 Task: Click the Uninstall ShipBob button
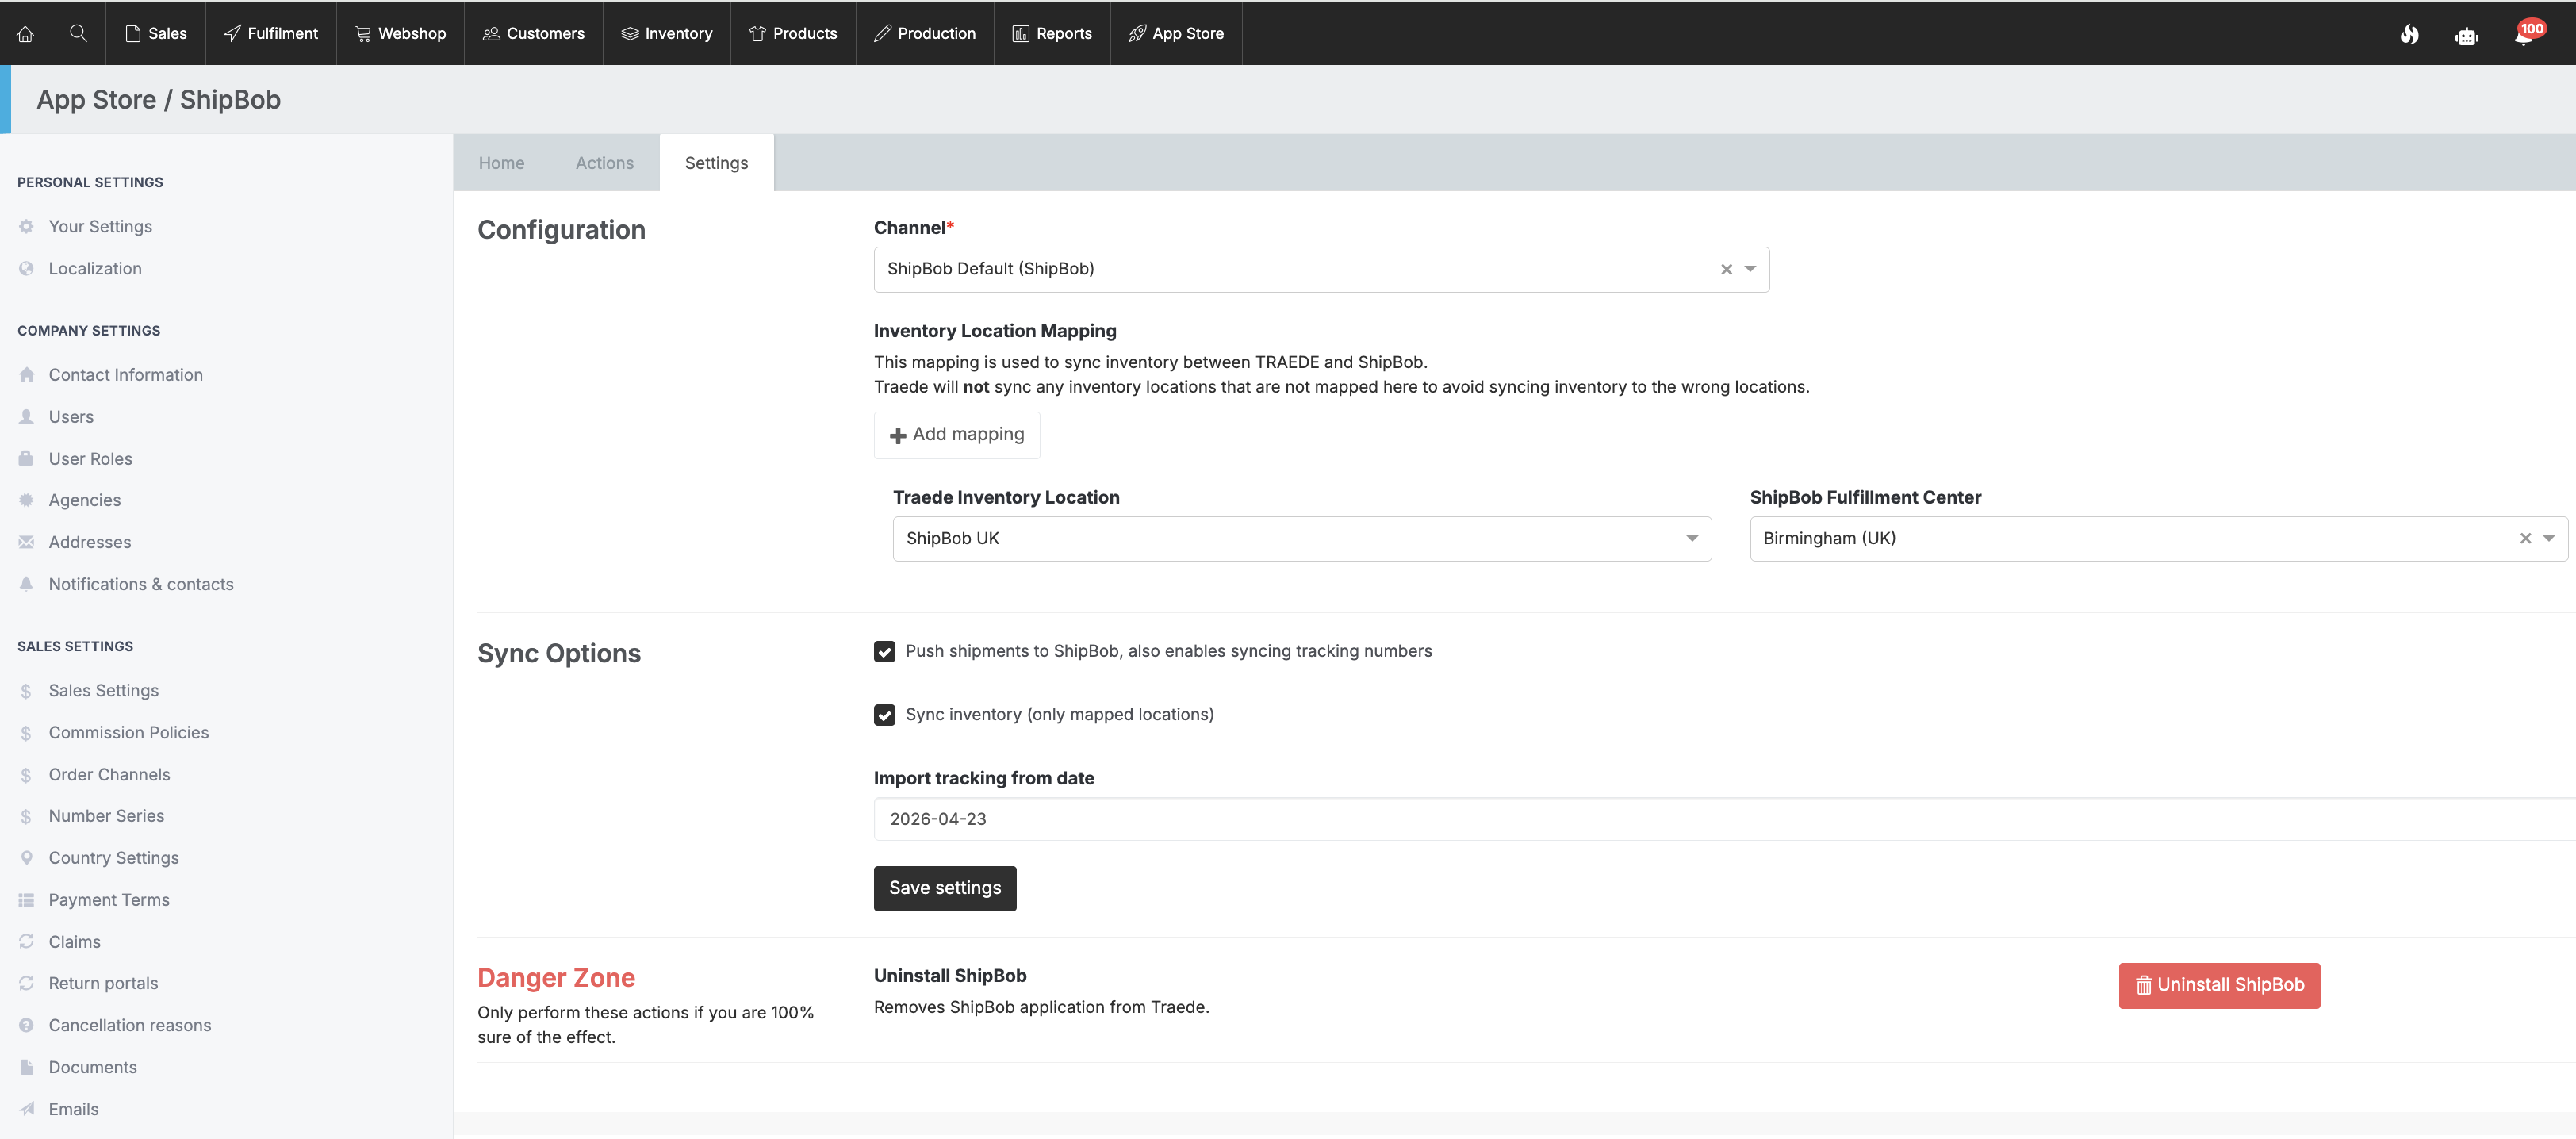click(x=2219, y=986)
